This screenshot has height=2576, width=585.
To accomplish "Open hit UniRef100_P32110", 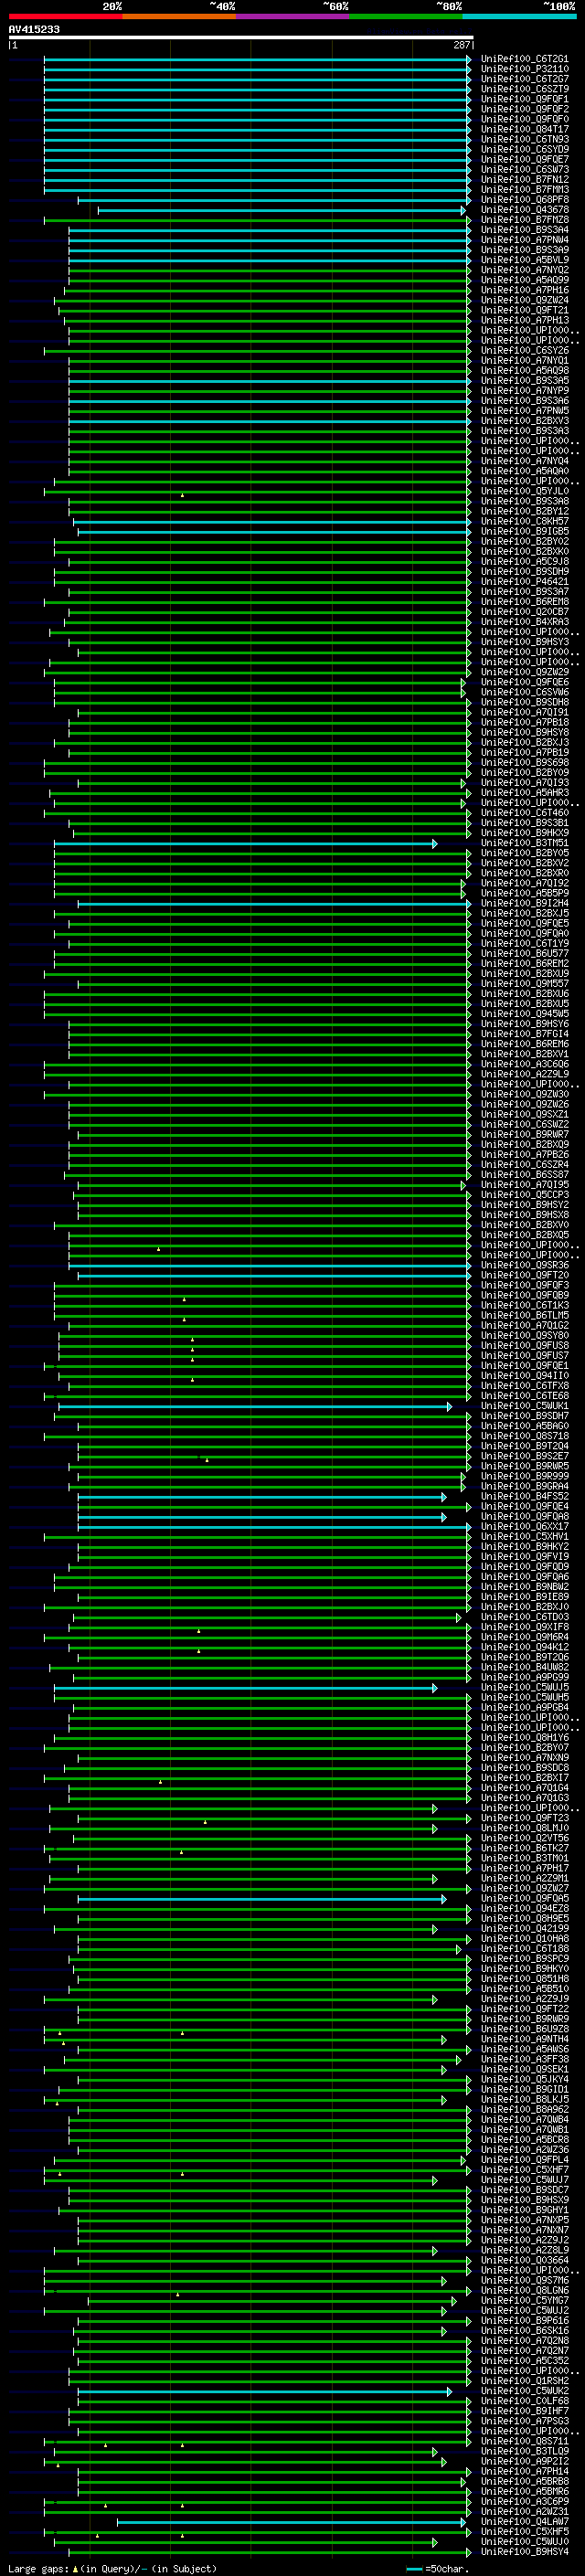I will pos(525,69).
